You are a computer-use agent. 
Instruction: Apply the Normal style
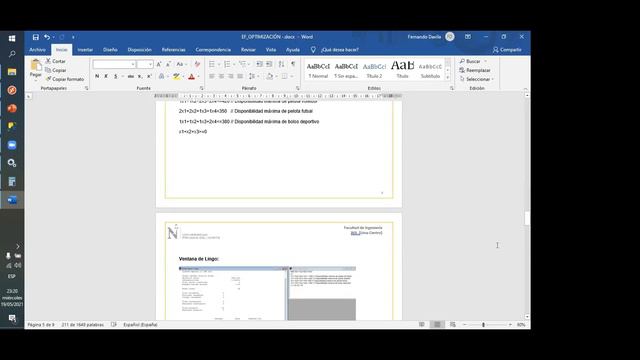[x=318, y=70]
